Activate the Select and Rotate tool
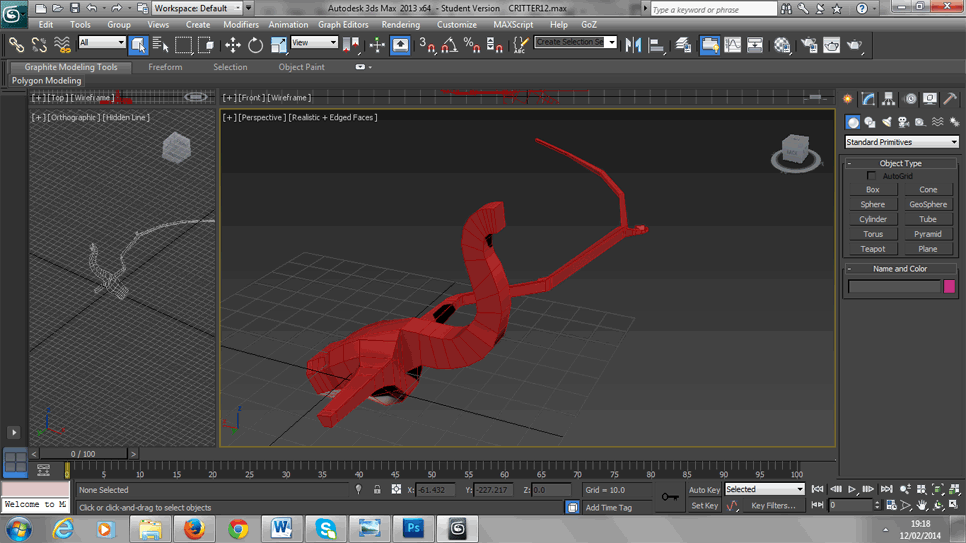 coord(255,45)
